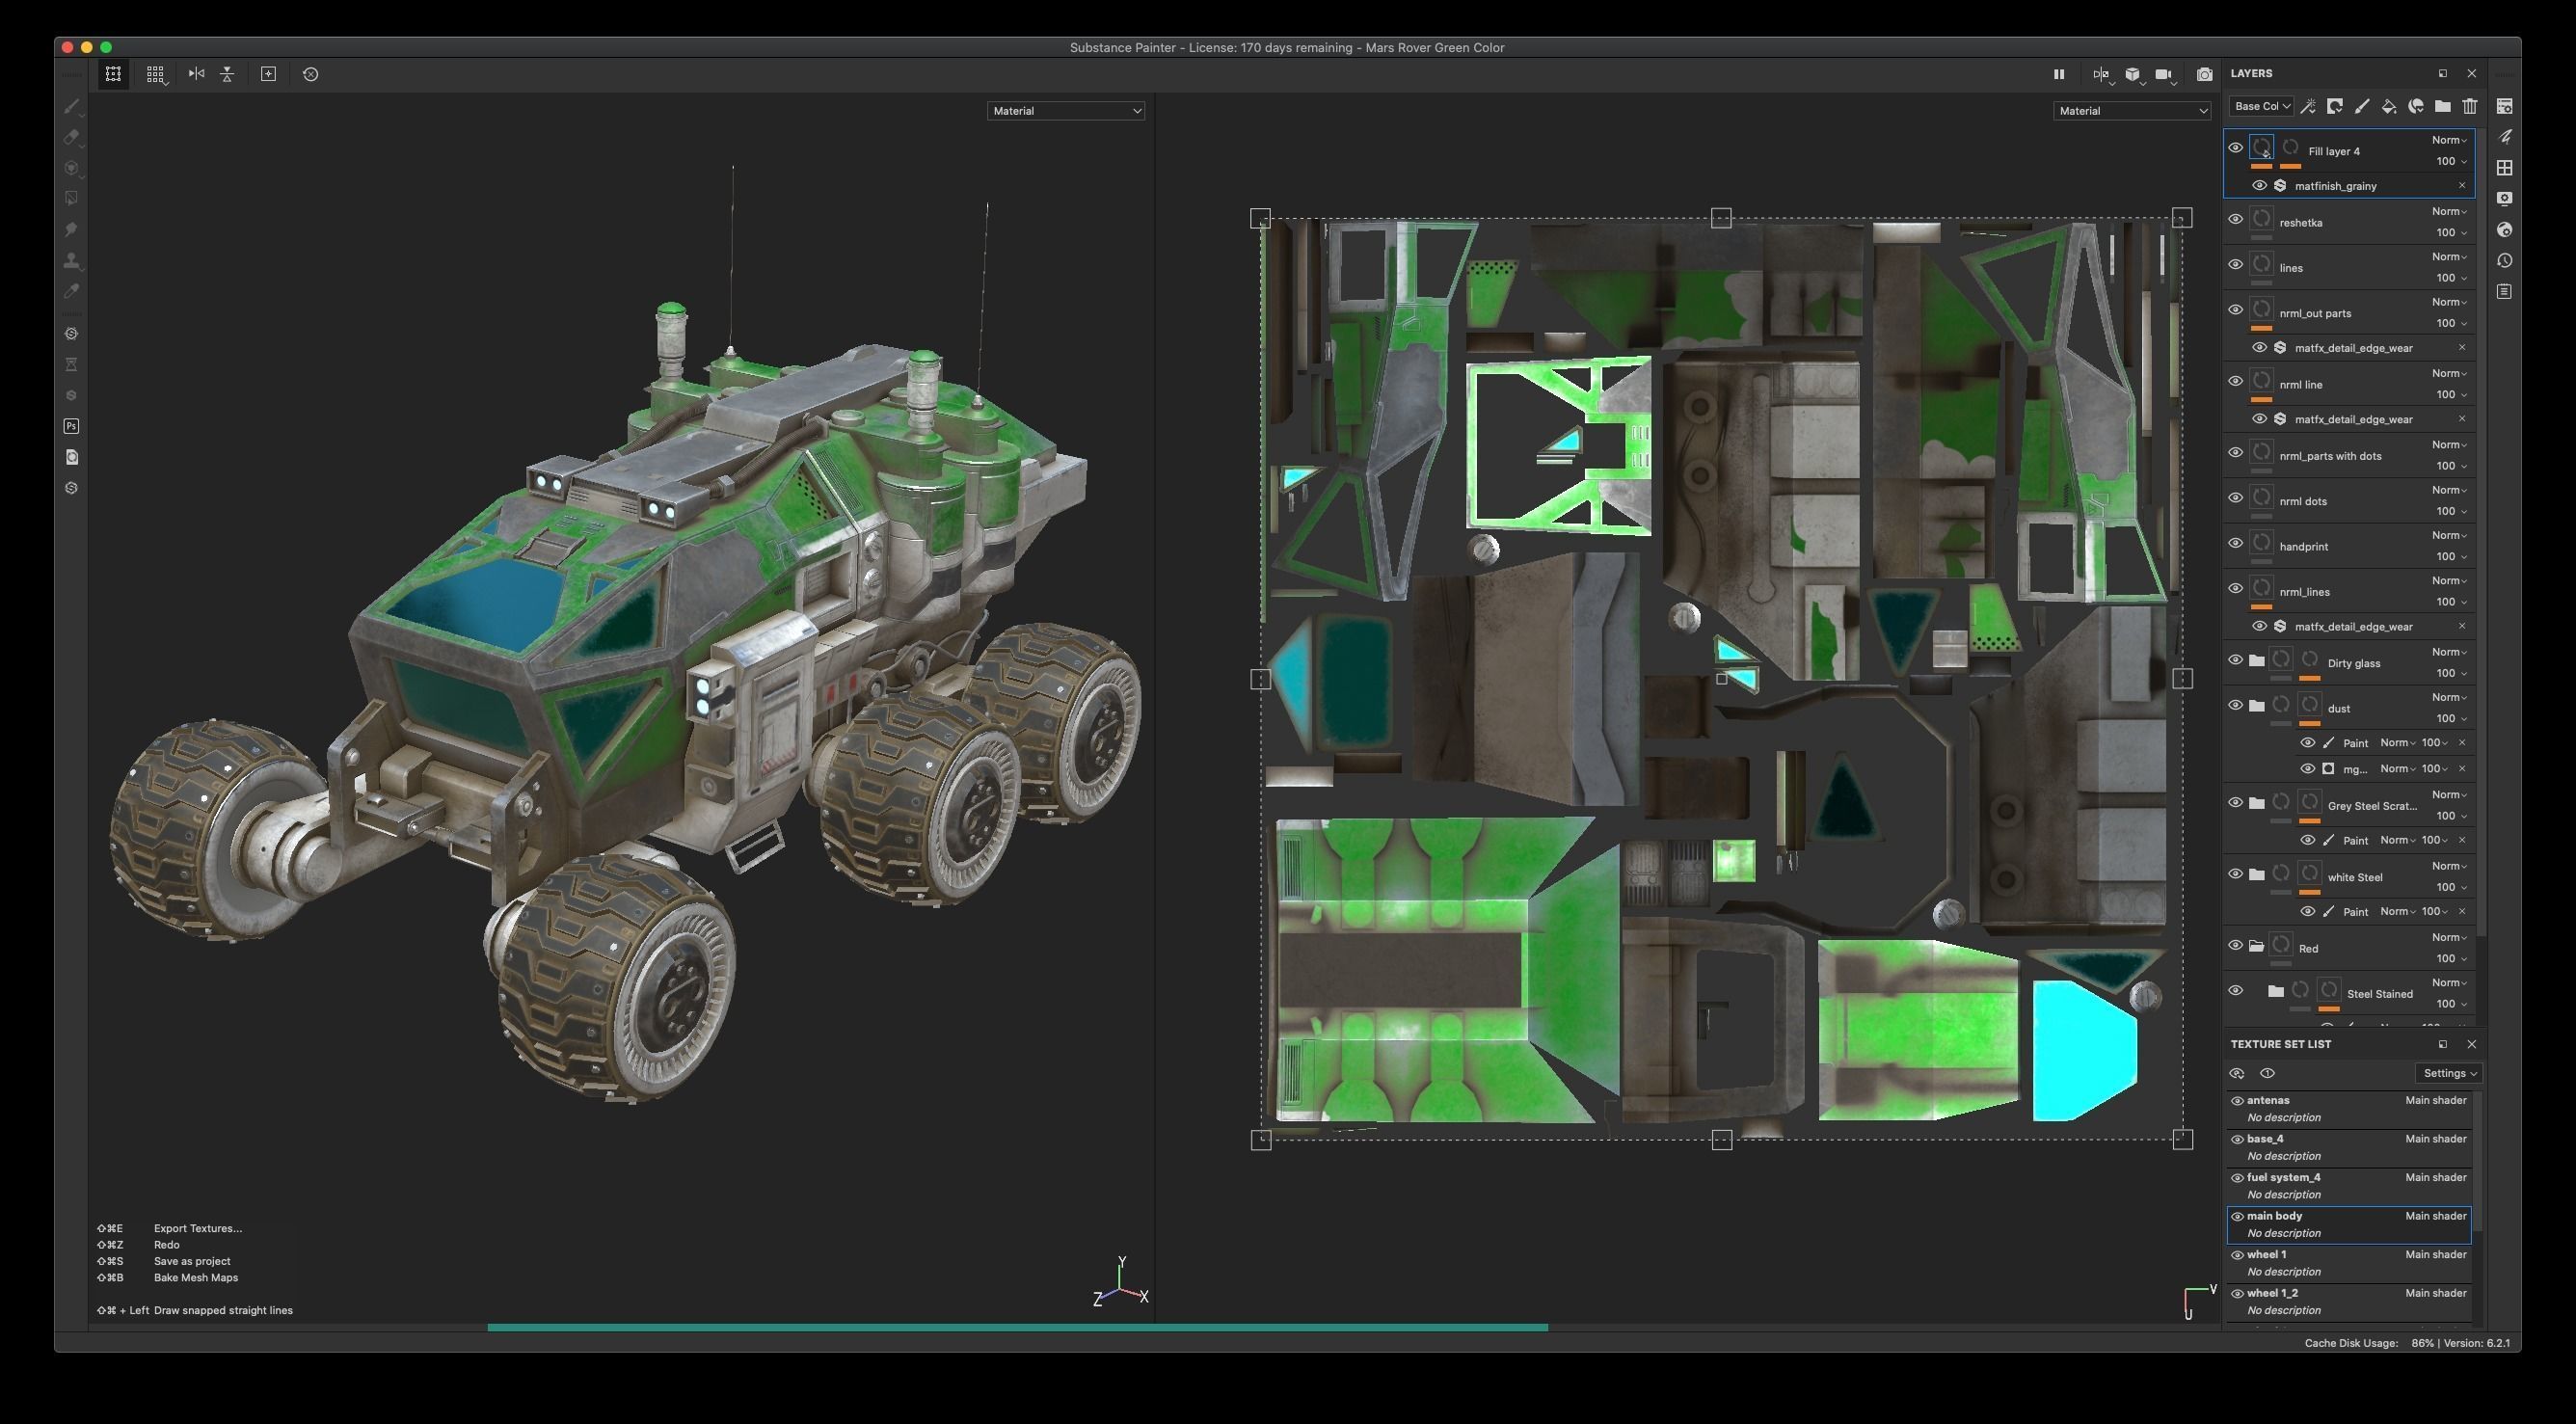The height and width of the screenshot is (1424, 2576).
Task: Click the add folder icon in Layers
Action: [x=2442, y=106]
